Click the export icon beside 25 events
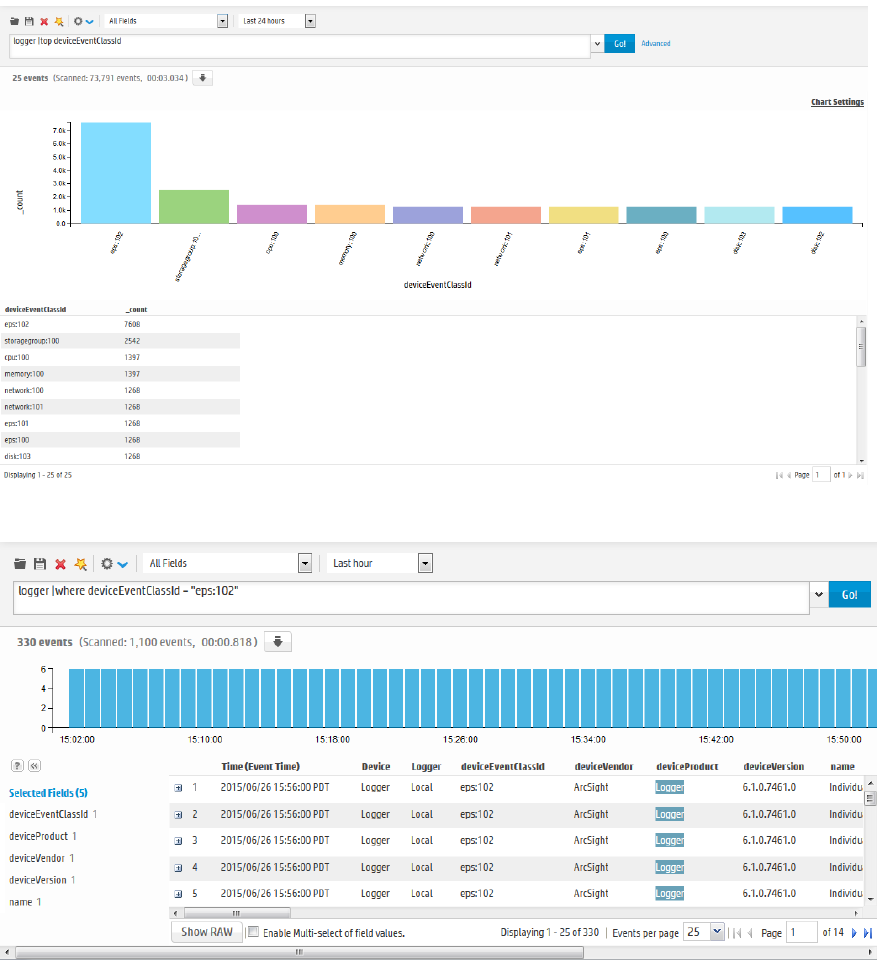 203,78
